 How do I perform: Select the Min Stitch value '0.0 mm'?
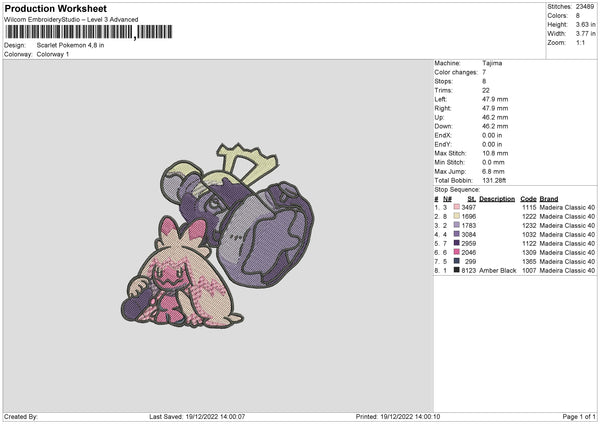click(x=493, y=162)
